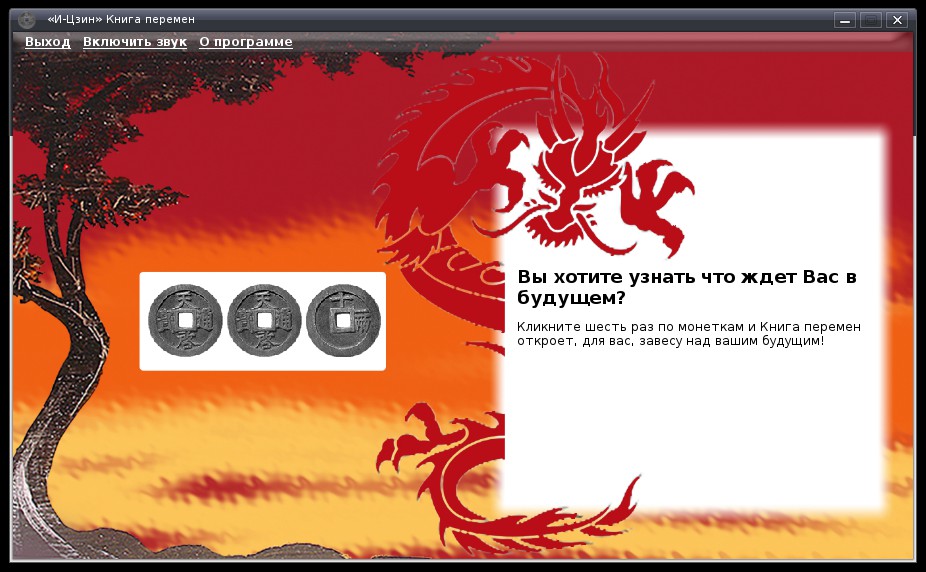The width and height of the screenshot is (926, 572).
Task: Click the heading Вы хотите узнать что ждет Вас
Action: [x=687, y=287]
